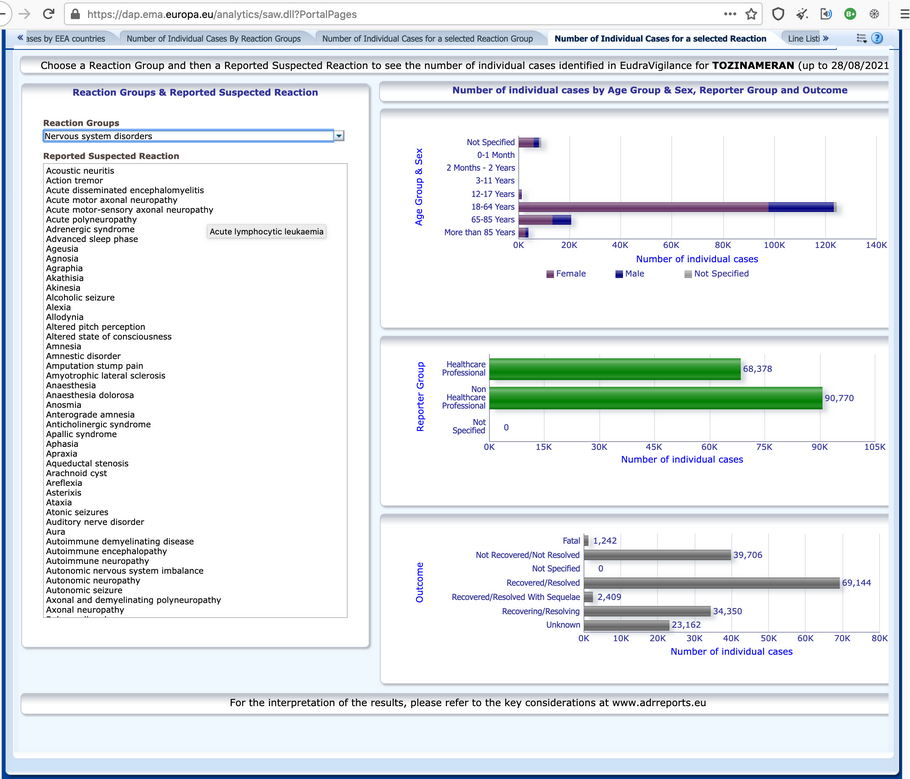Viewport: 910px width, 779px height.
Task: Select Cases for a selected Reaction tab
Action: click(x=660, y=39)
